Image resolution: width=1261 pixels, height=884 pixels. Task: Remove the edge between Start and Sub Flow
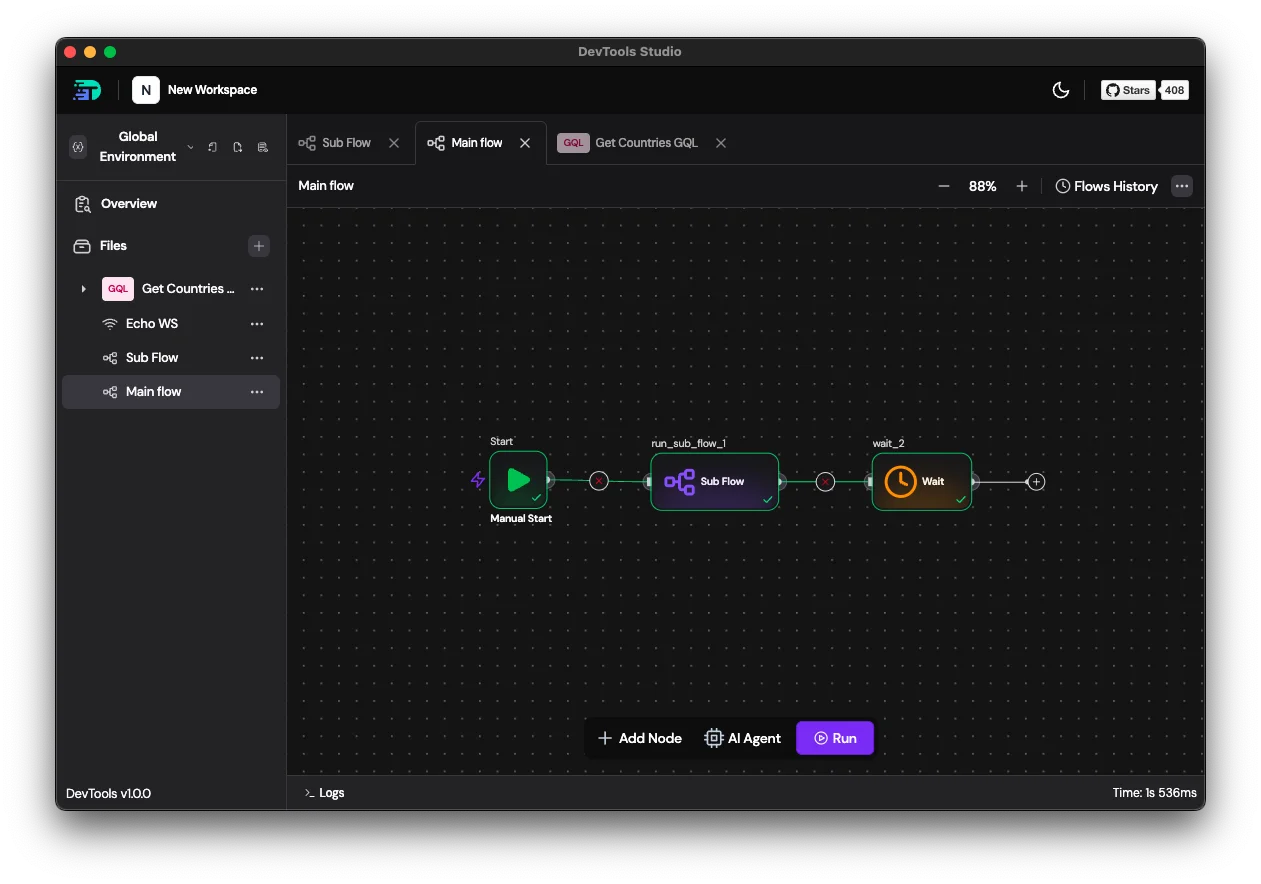[599, 481]
